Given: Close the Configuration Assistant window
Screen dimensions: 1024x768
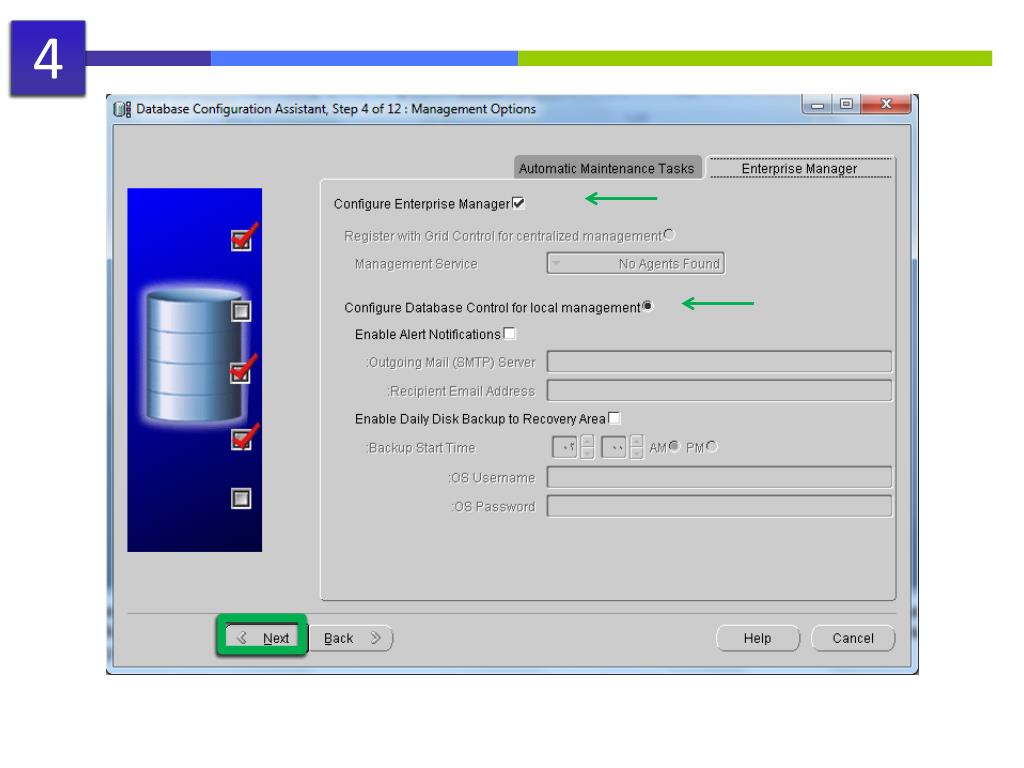Looking at the screenshot, I should click(x=886, y=104).
